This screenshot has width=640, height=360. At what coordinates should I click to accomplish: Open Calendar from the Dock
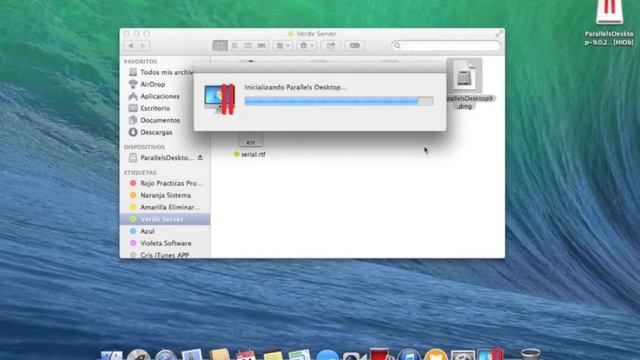tap(246, 355)
